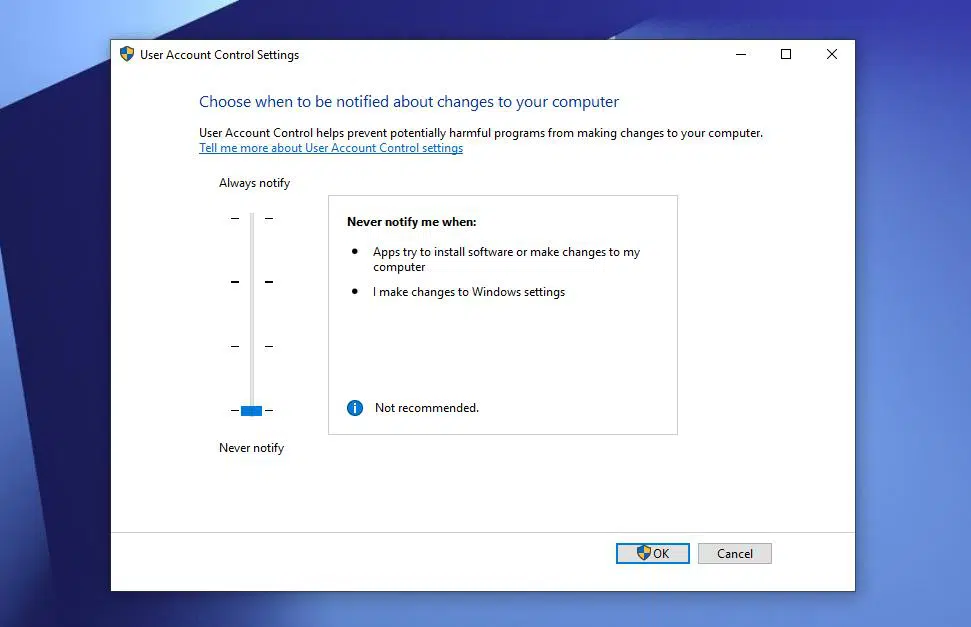Set slider to the second tick from top

click(x=252, y=282)
